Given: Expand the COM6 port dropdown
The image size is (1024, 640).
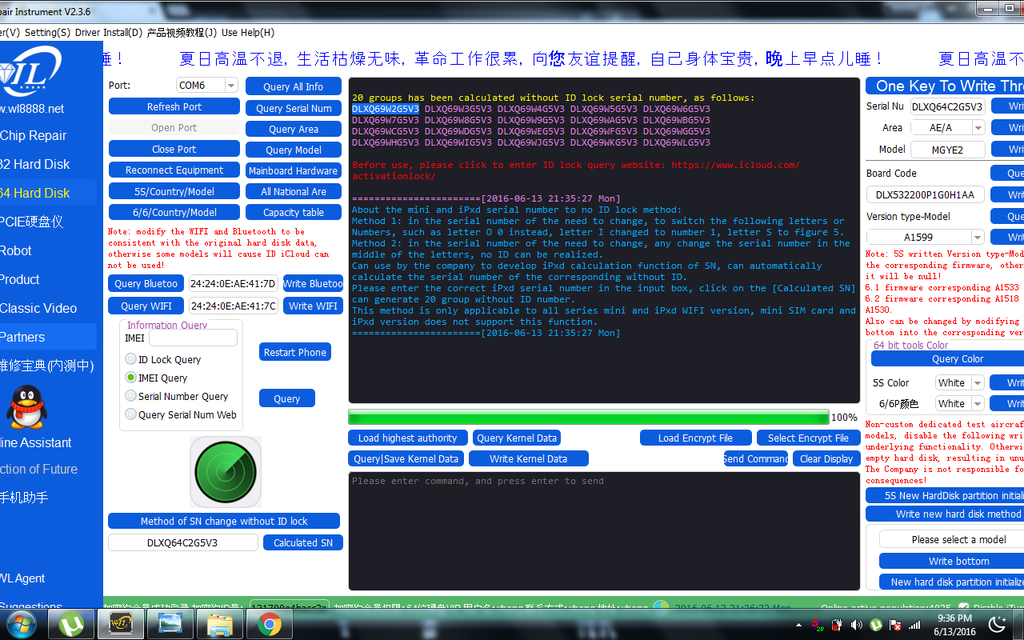Looking at the screenshot, I should [x=231, y=86].
